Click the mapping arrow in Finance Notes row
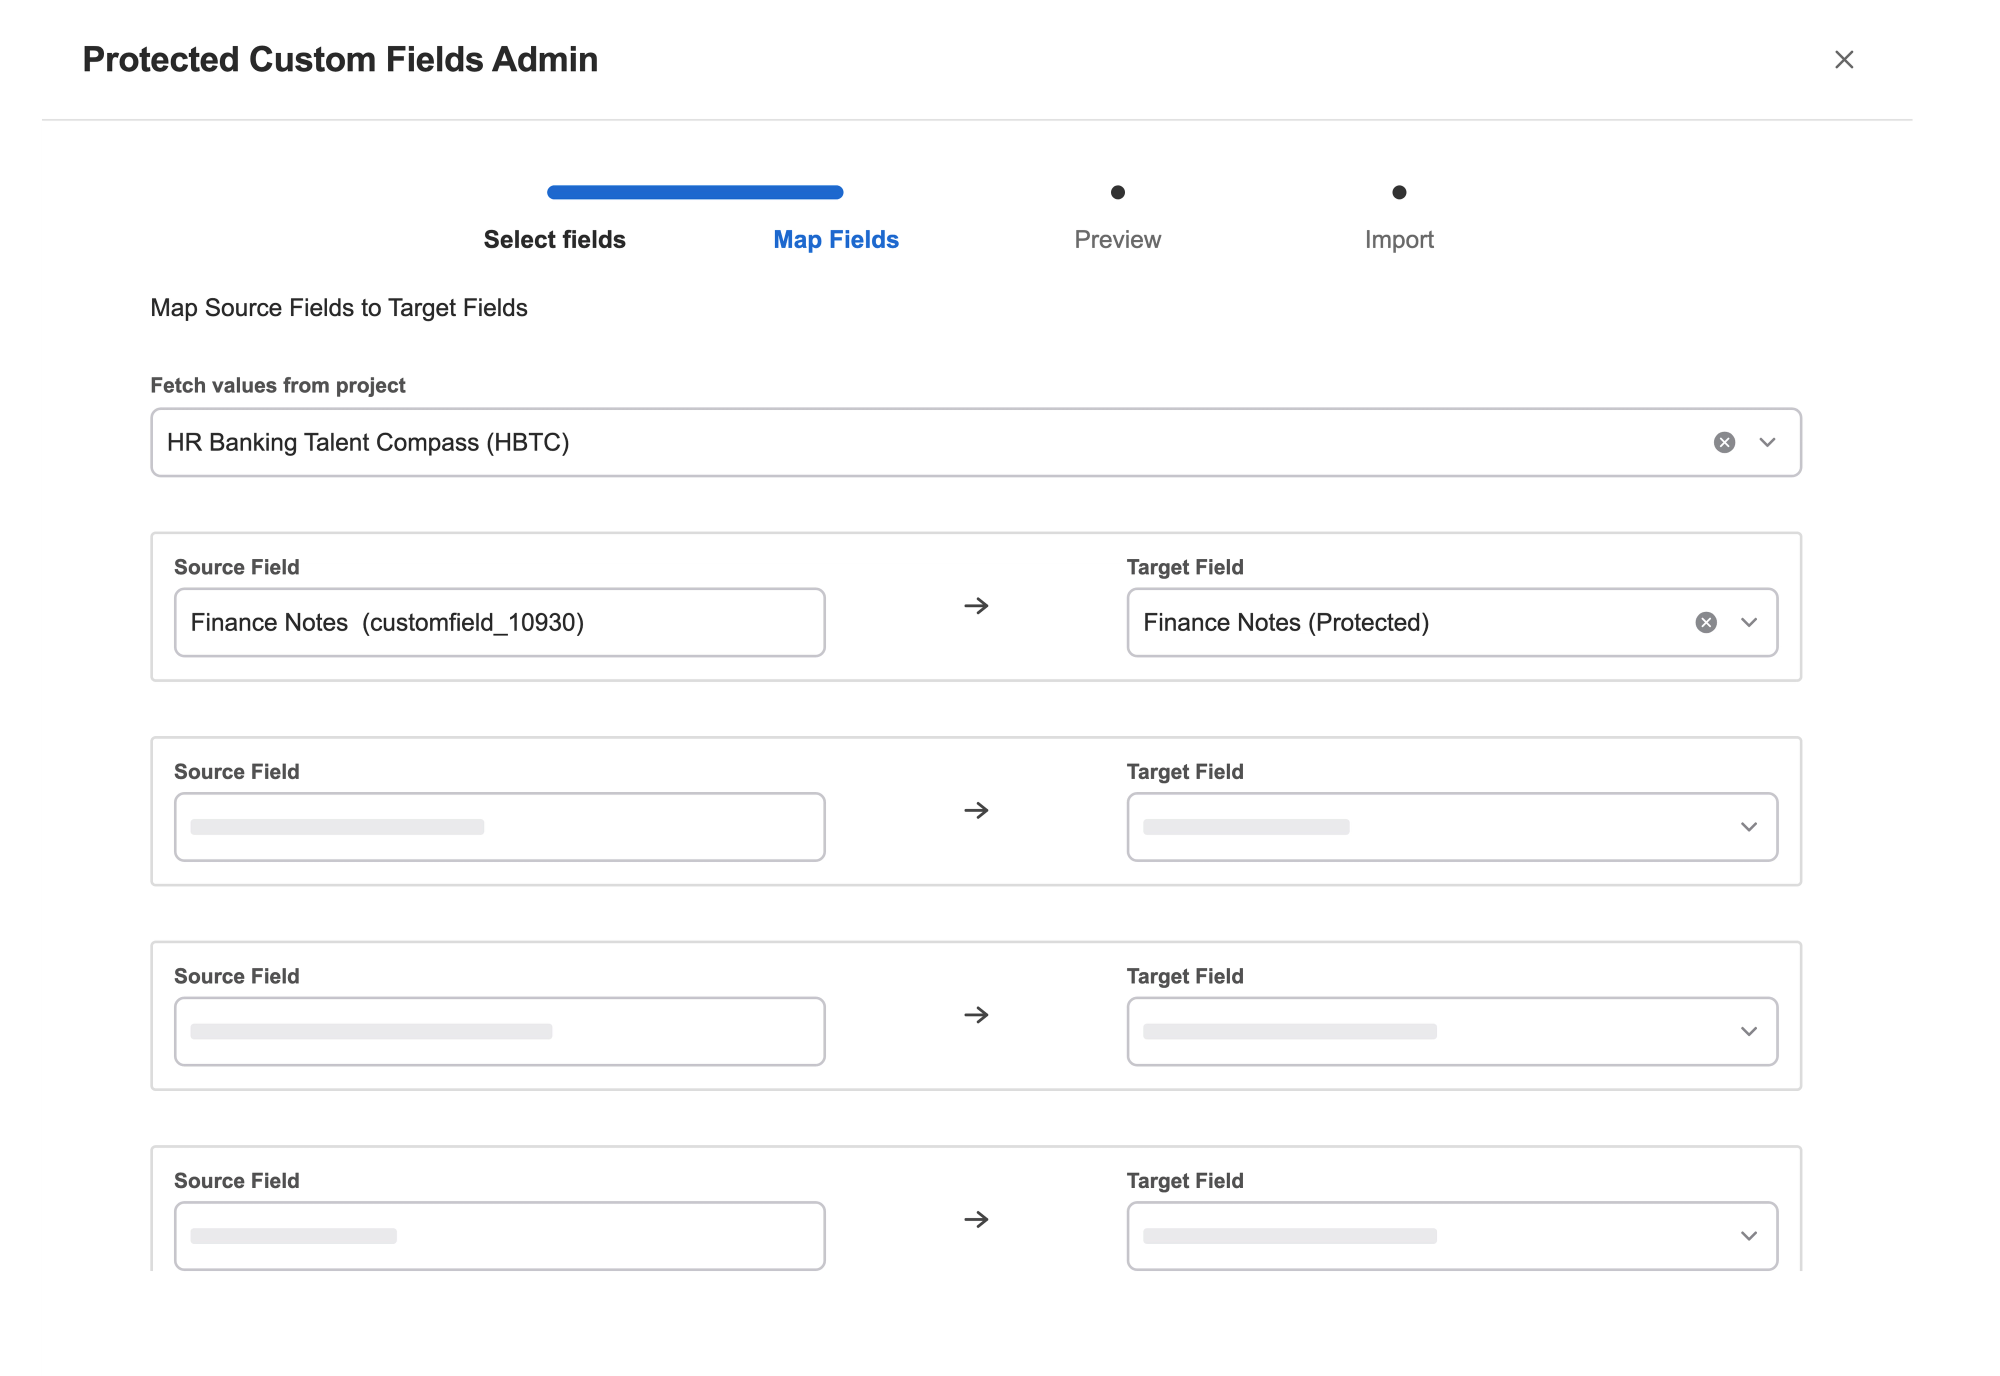 976,606
